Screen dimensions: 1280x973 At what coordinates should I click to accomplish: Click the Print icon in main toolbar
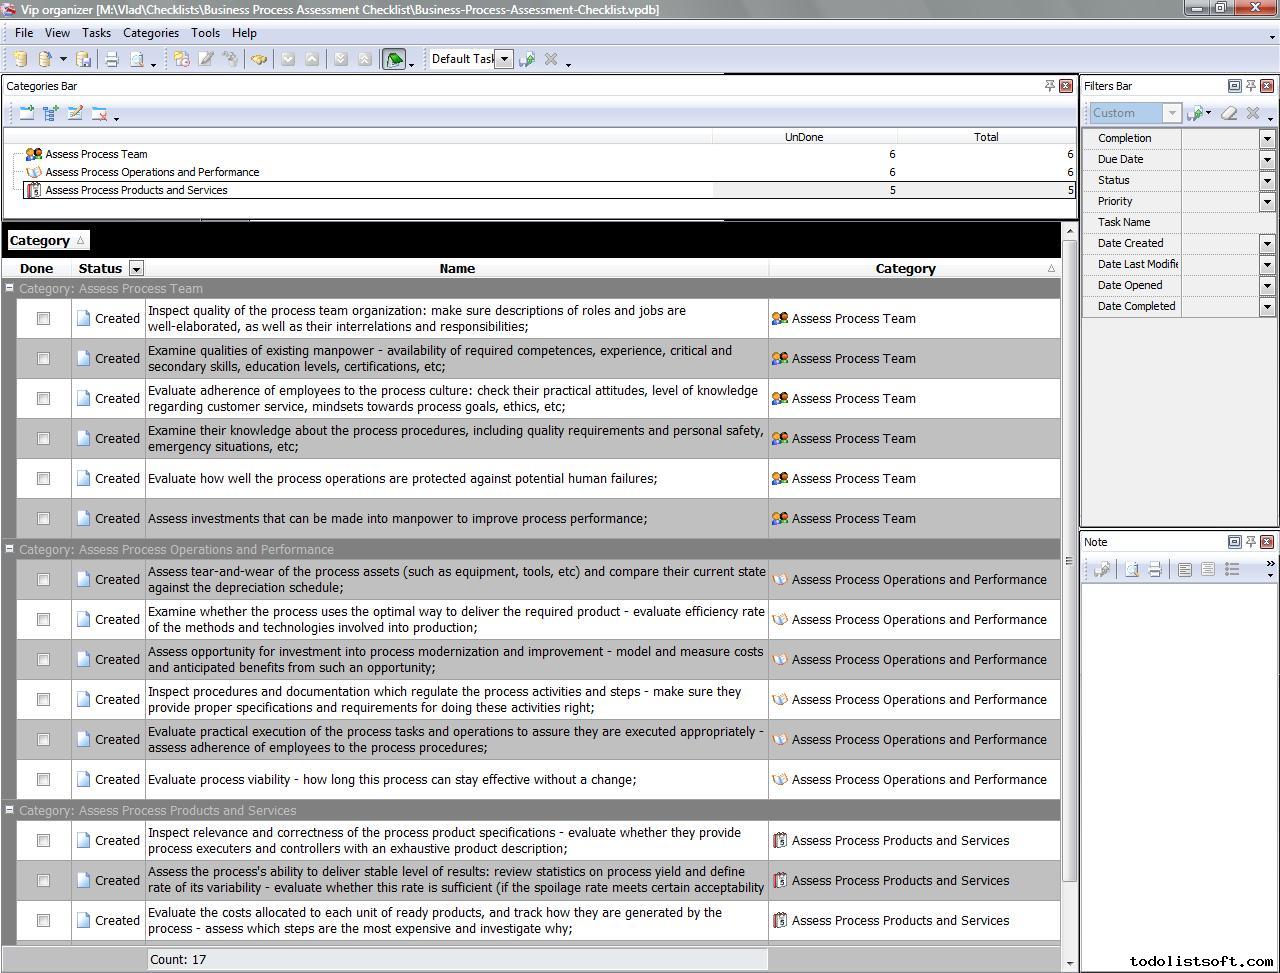coord(112,60)
